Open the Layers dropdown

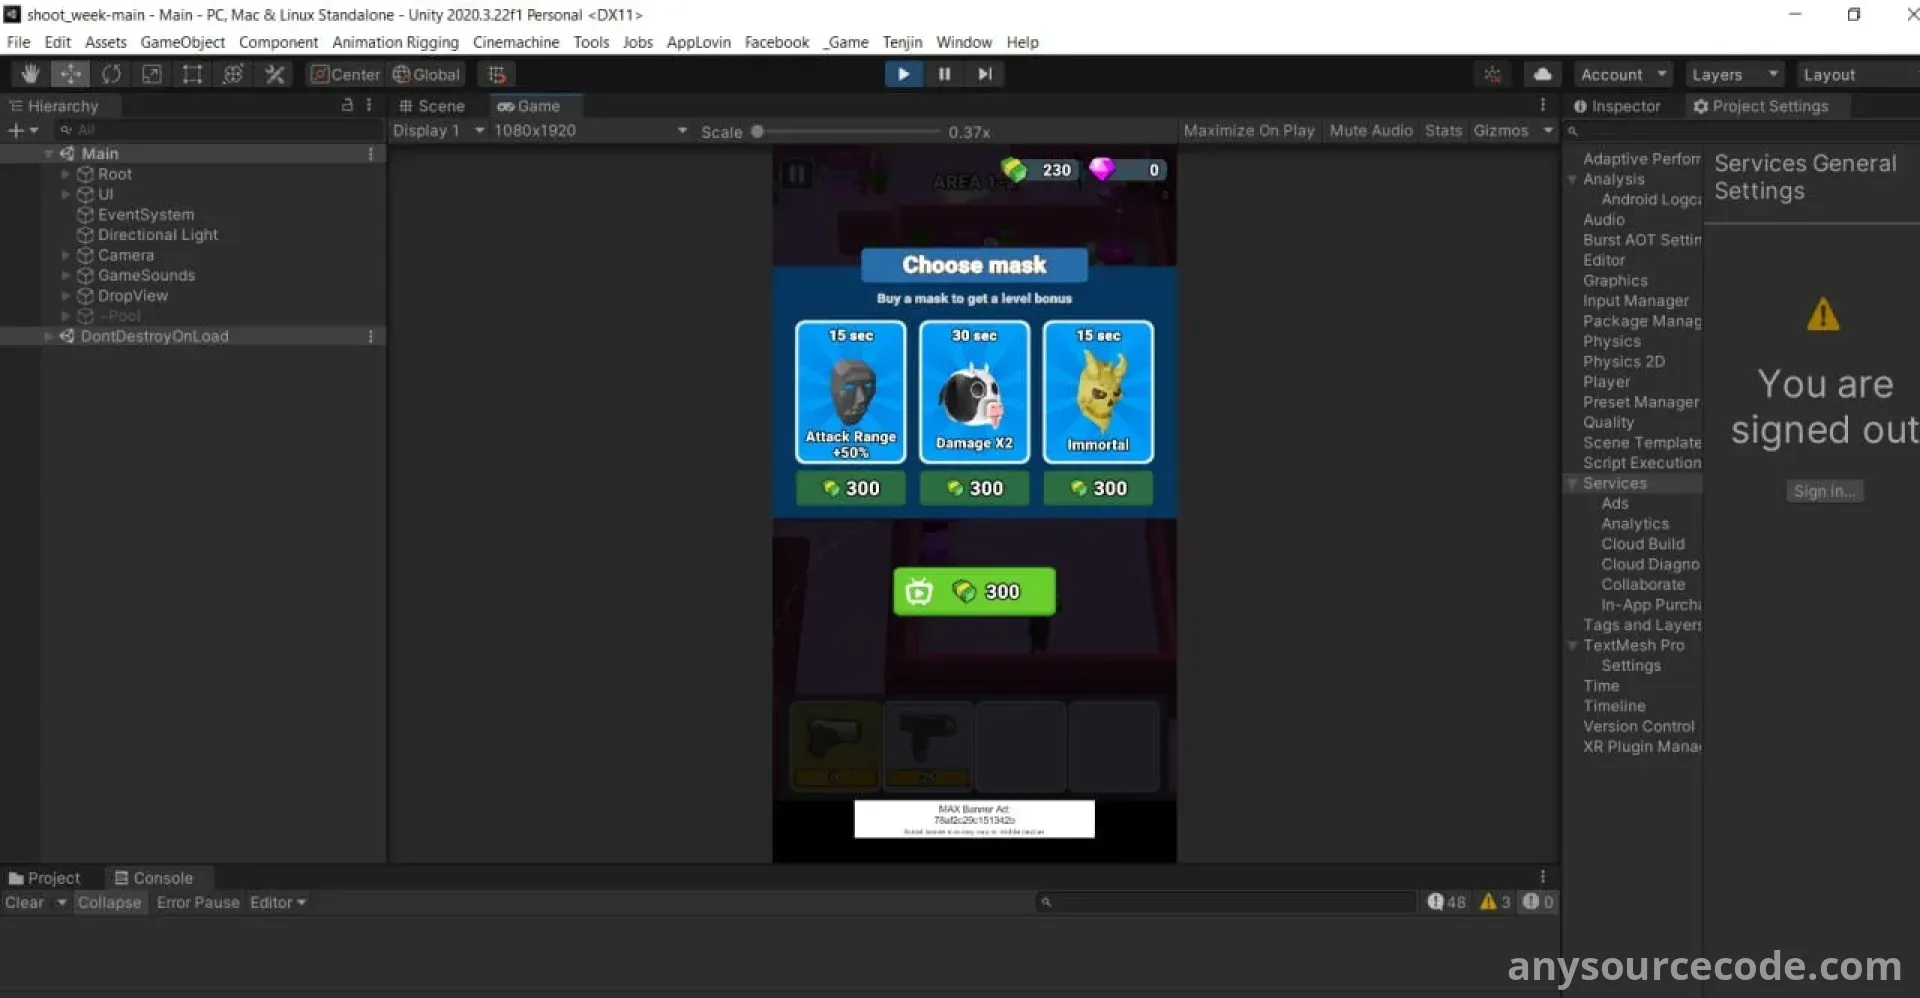1734,75
